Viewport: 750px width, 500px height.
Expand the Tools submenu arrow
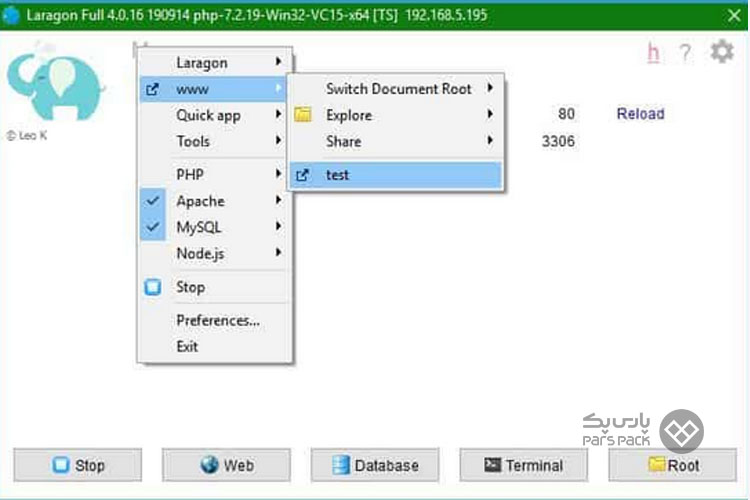(x=278, y=141)
